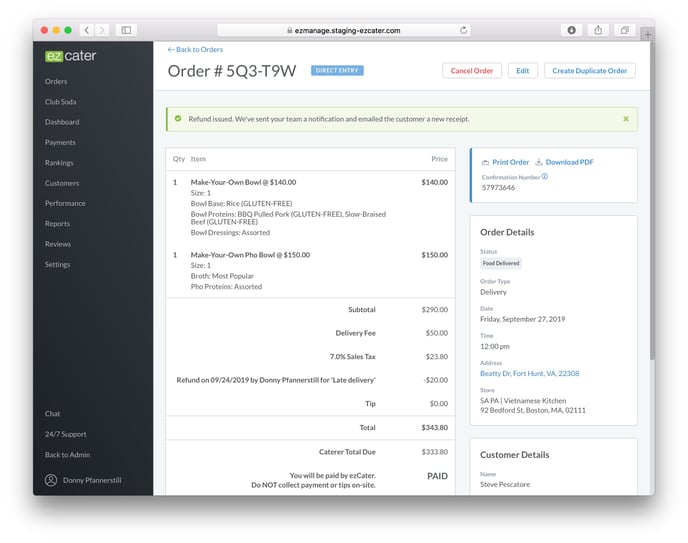This screenshot has width=688, height=543.
Task: Click the Back to Orders link
Action: click(195, 50)
